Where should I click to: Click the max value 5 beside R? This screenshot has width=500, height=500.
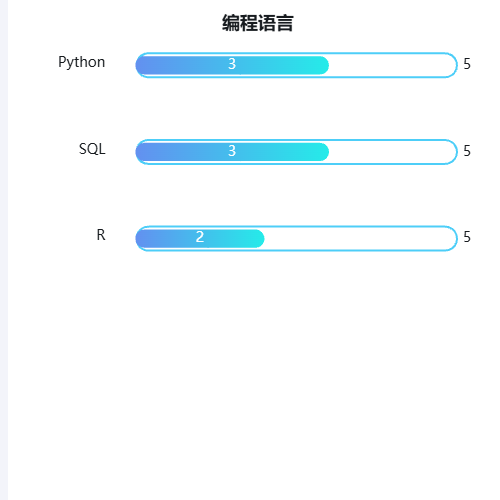pos(467,237)
